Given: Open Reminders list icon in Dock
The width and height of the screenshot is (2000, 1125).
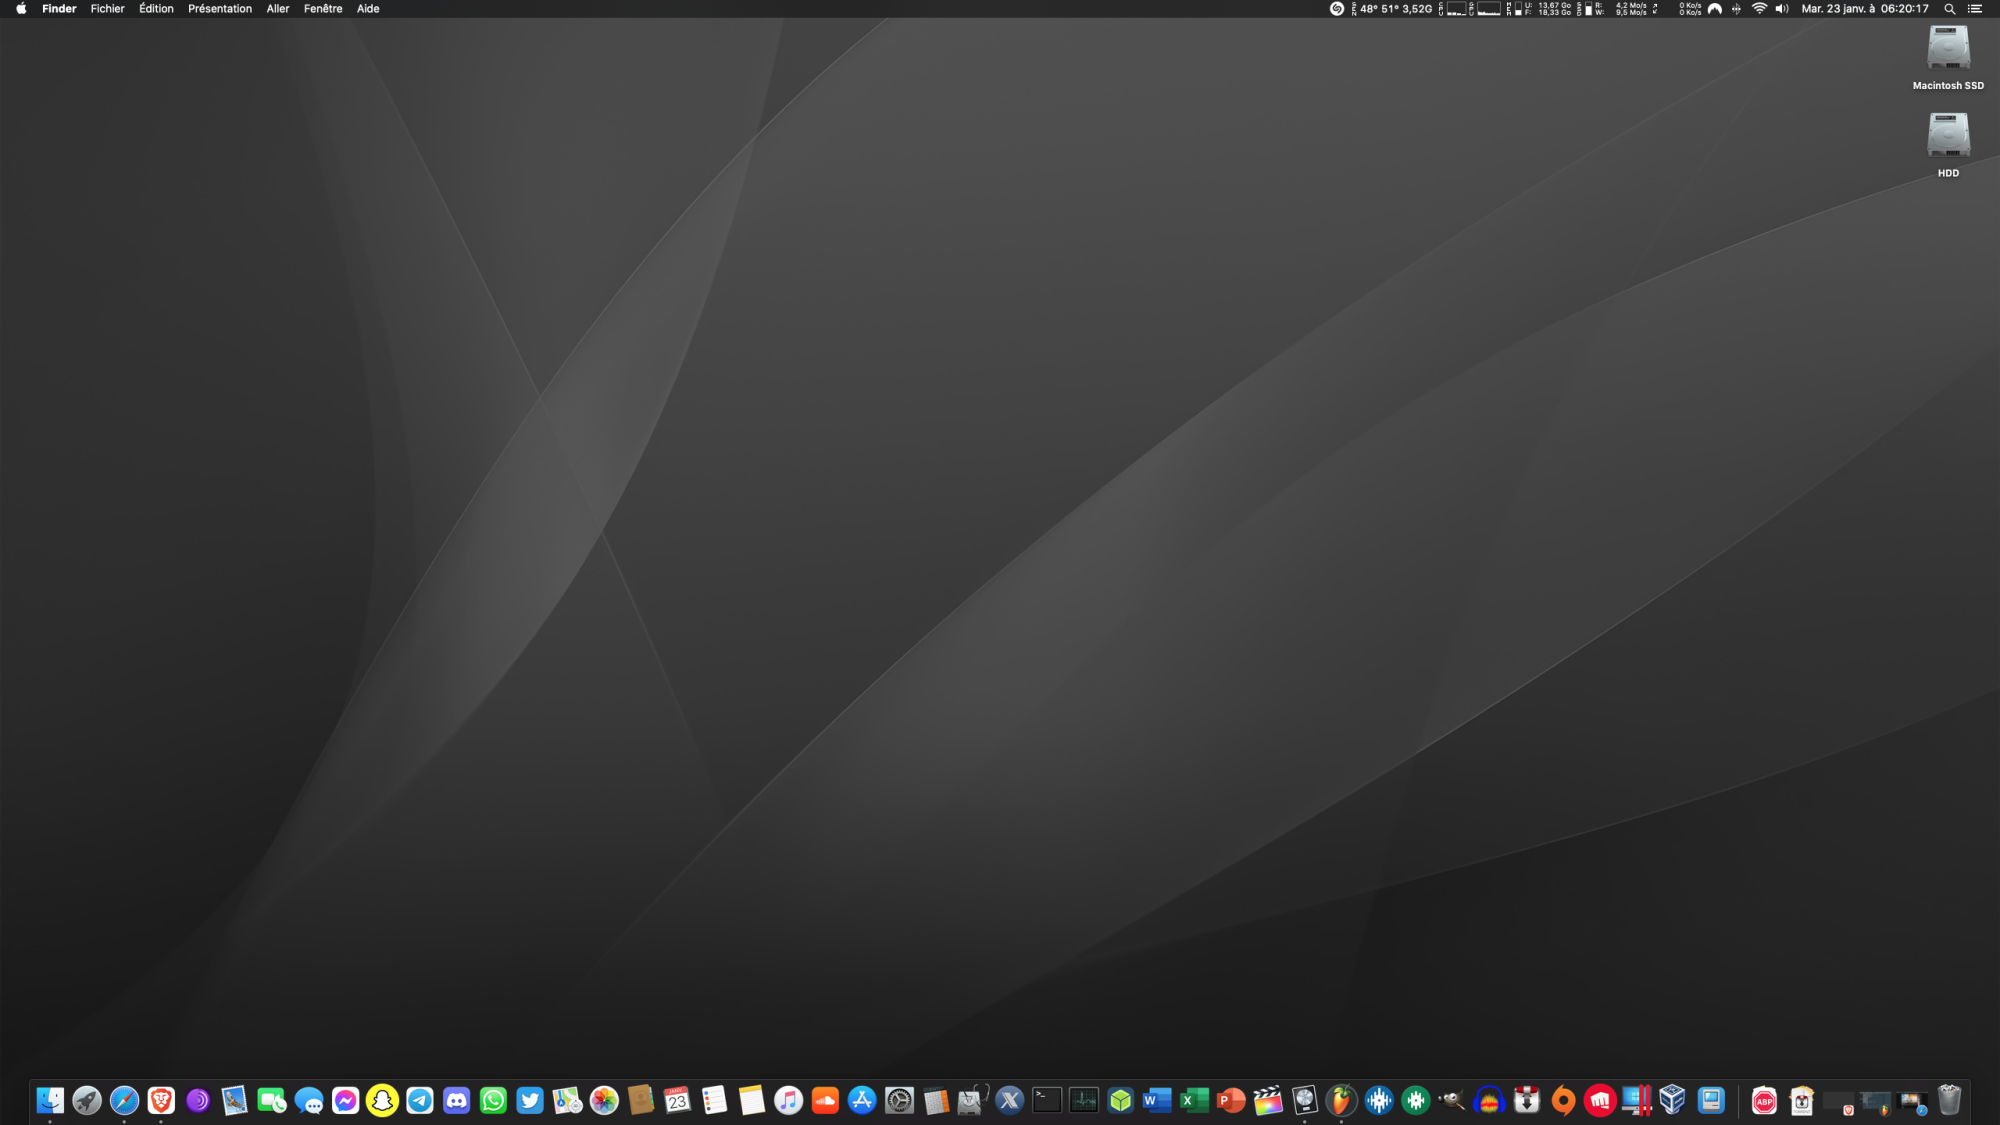Looking at the screenshot, I should [715, 1101].
